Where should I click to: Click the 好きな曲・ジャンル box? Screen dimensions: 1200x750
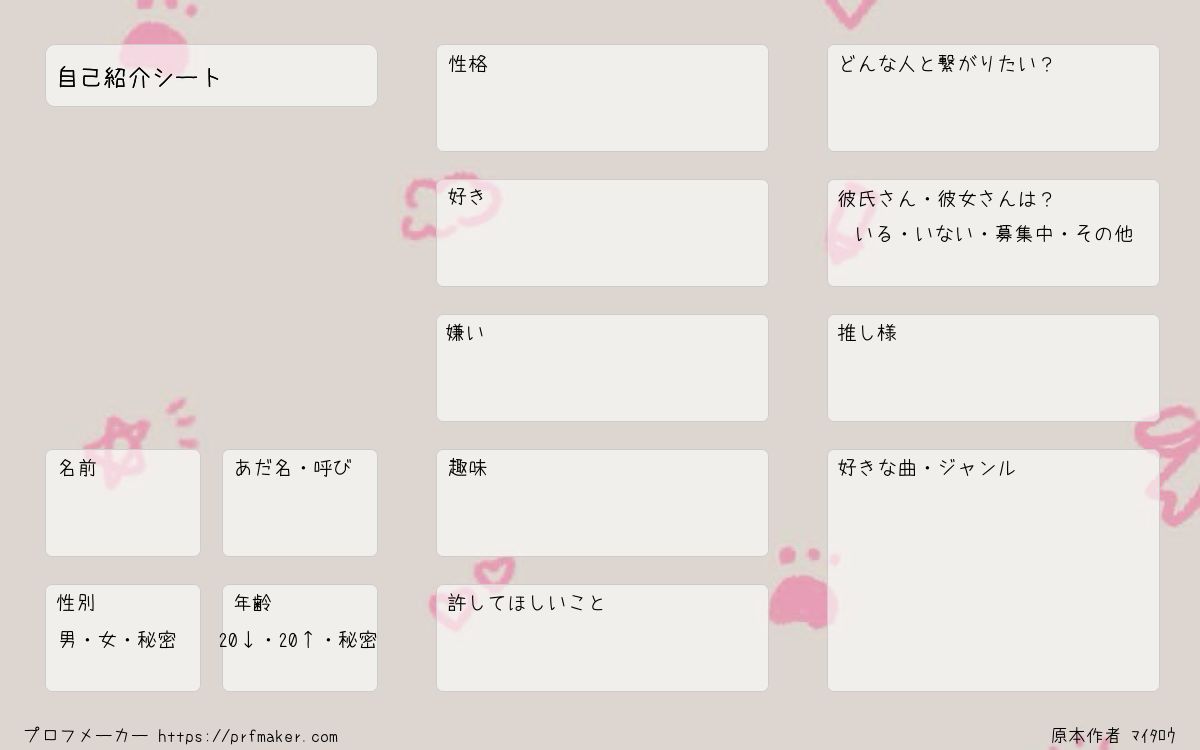pyautogui.click(x=993, y=570)
